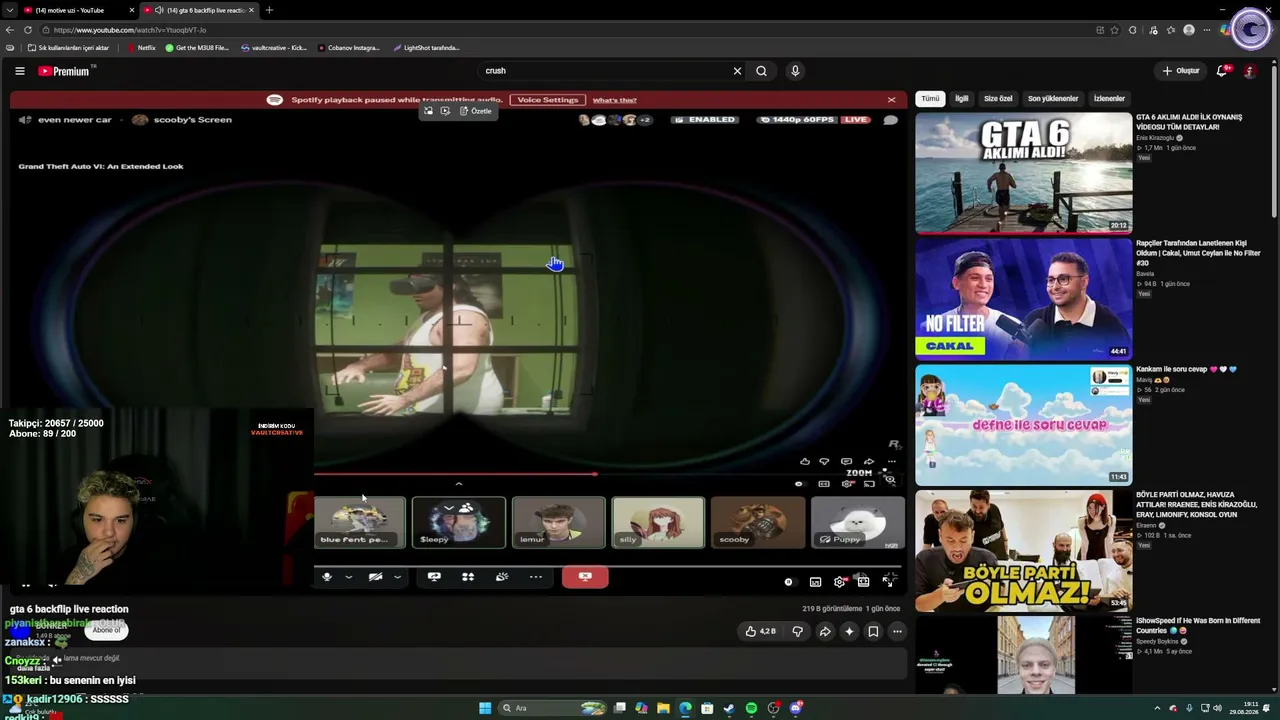Open the defne ile soru cevap thumbnail
Image resolution: width=1280 pixels, height=720 pixels.
pos(1024,425)
